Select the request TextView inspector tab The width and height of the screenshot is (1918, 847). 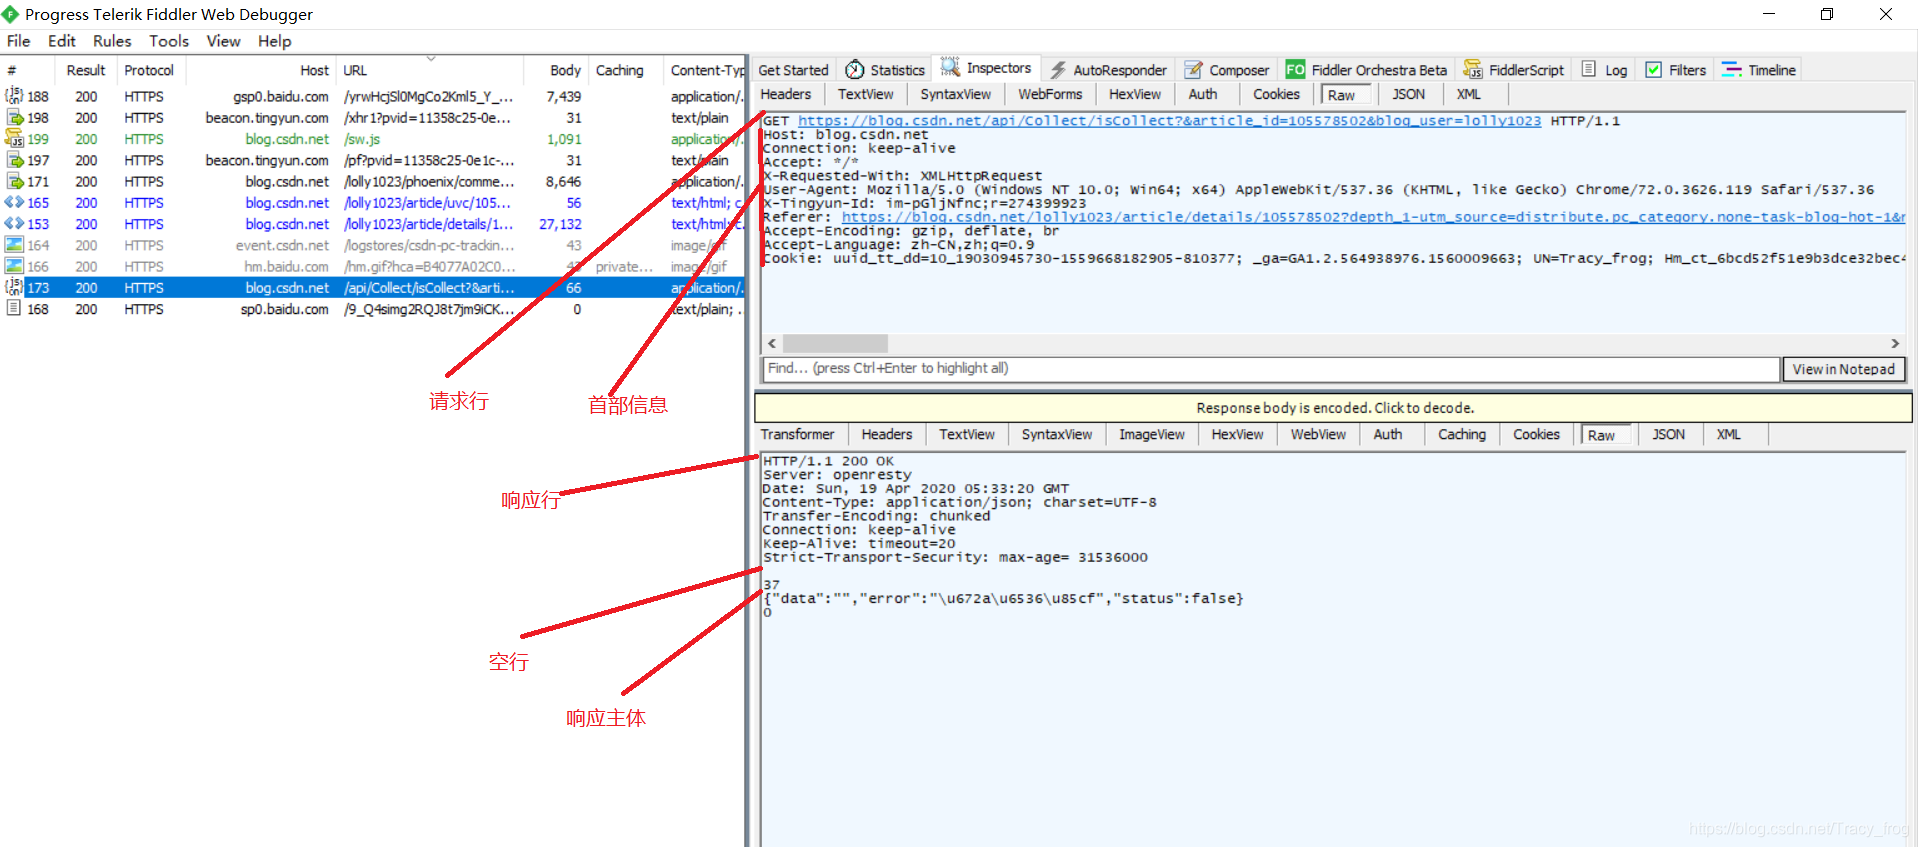pos(865,94)
